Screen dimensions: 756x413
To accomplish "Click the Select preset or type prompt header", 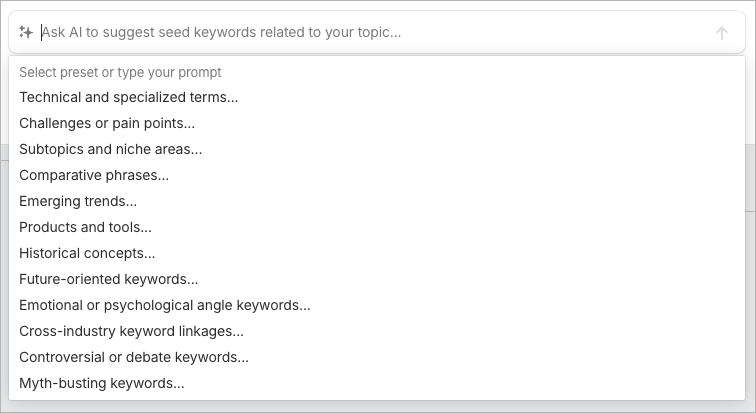I will (120, 72).
